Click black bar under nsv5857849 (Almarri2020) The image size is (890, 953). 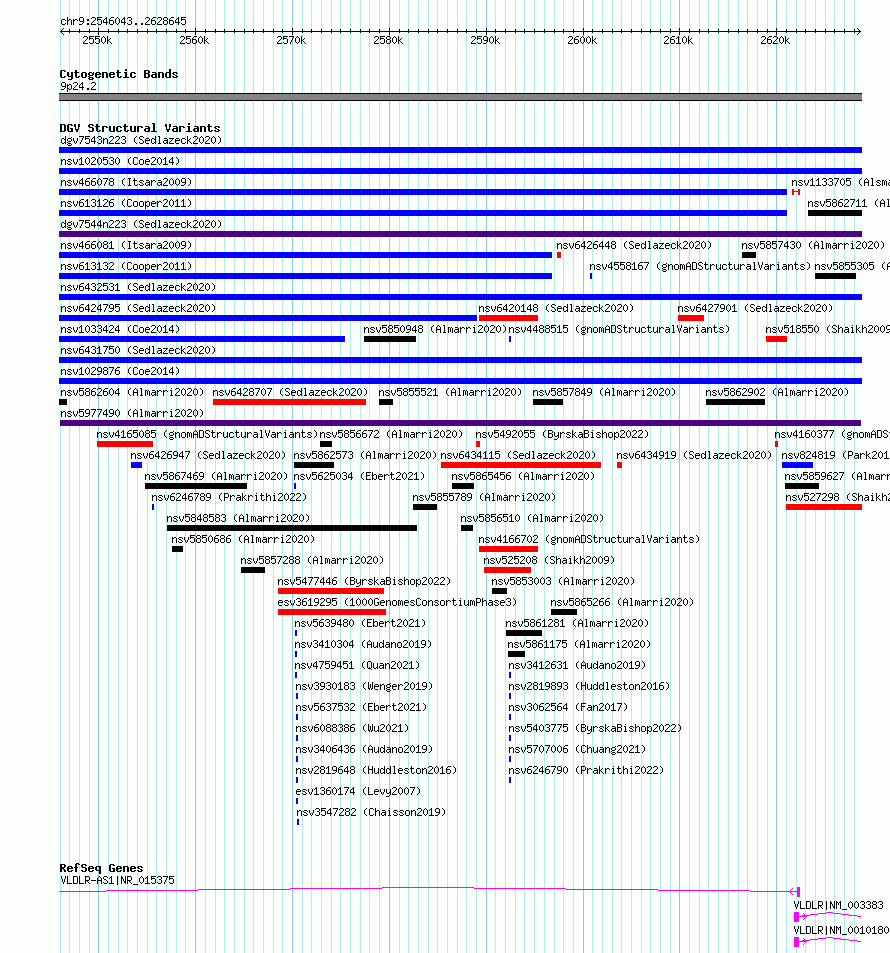coord(548,402)
